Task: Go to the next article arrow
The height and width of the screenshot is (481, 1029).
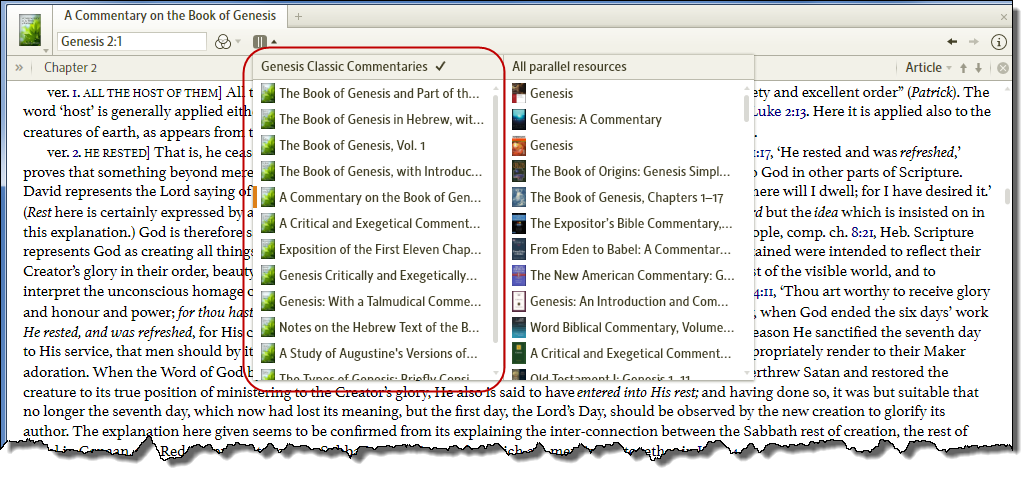Action: point(978,68)
